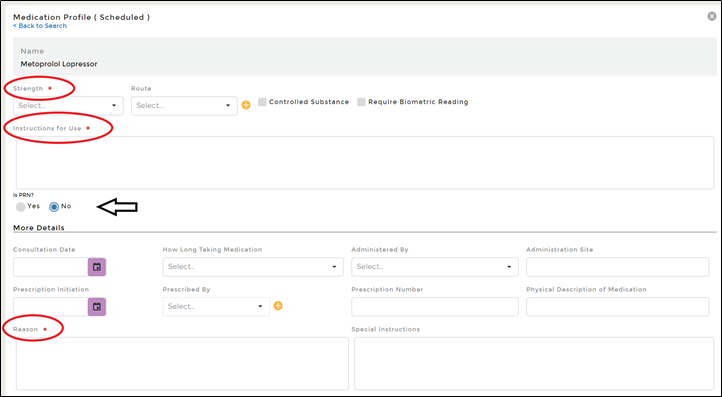Click the Consultation Date field
This screenshot has height=397, width=722.
pyautogui.click(x=51, y=267)
